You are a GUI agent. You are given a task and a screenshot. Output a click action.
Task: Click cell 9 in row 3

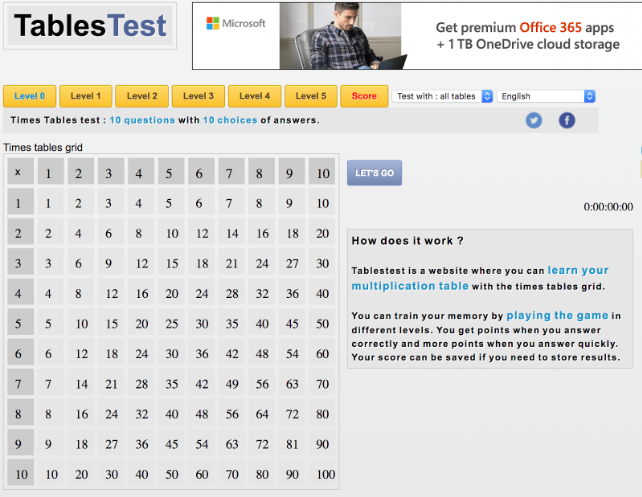tap(111, 262)
